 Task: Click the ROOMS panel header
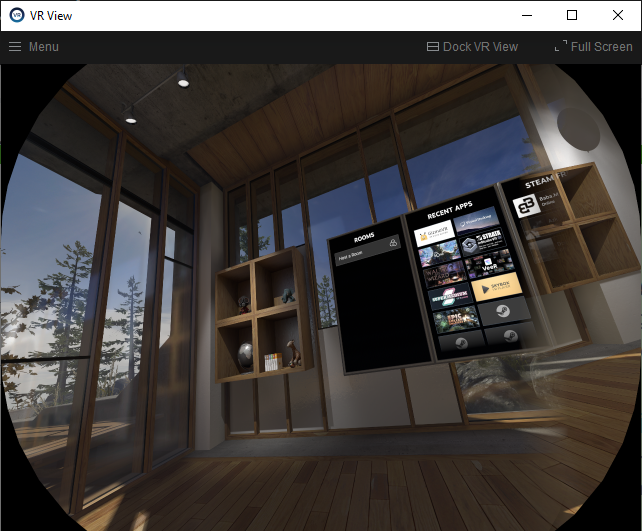click(364, 237)
